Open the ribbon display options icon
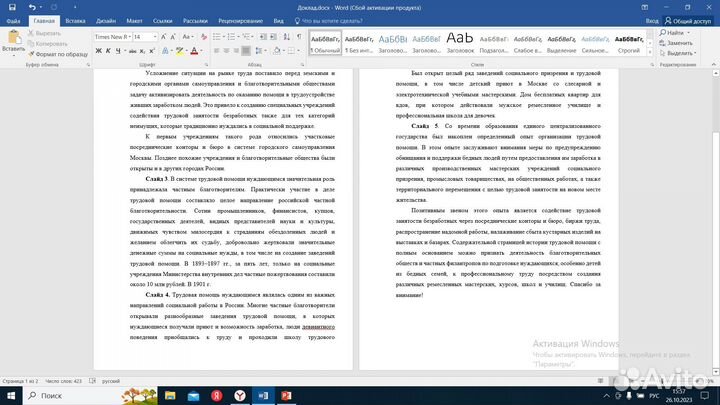This screenshot has height=405, width=720. click(x=645, y=7)
